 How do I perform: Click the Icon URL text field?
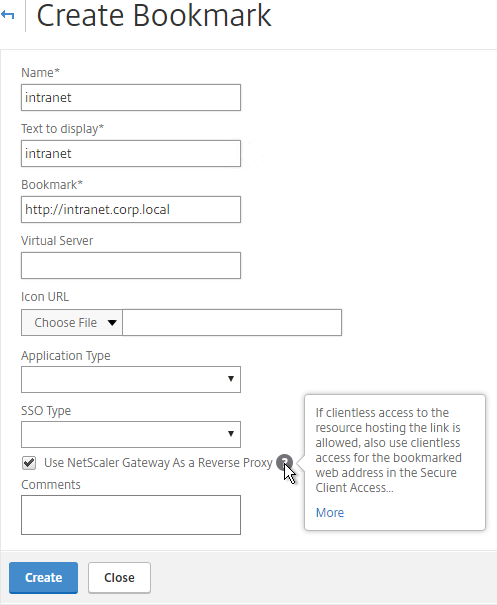[x=232, y=323]
